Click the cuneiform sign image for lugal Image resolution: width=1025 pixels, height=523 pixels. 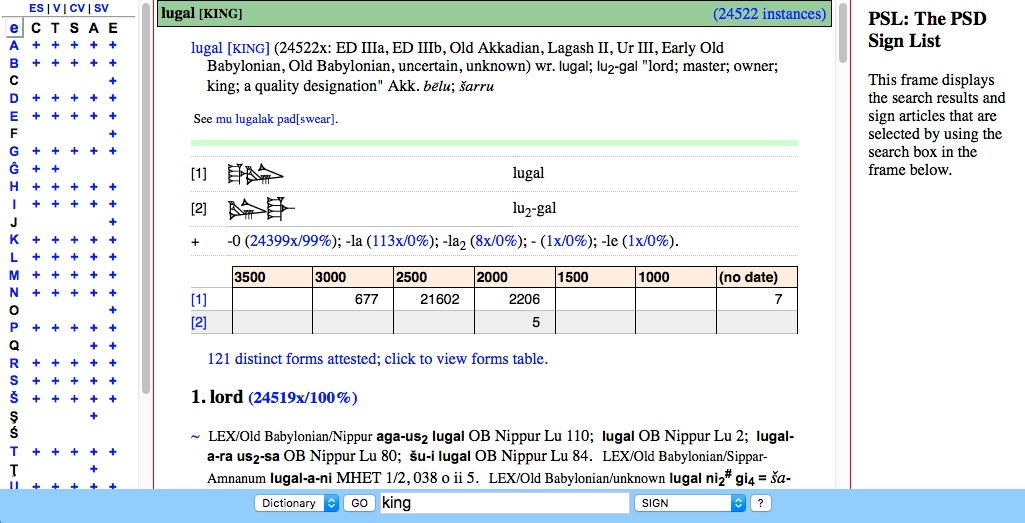click(255, 174)
